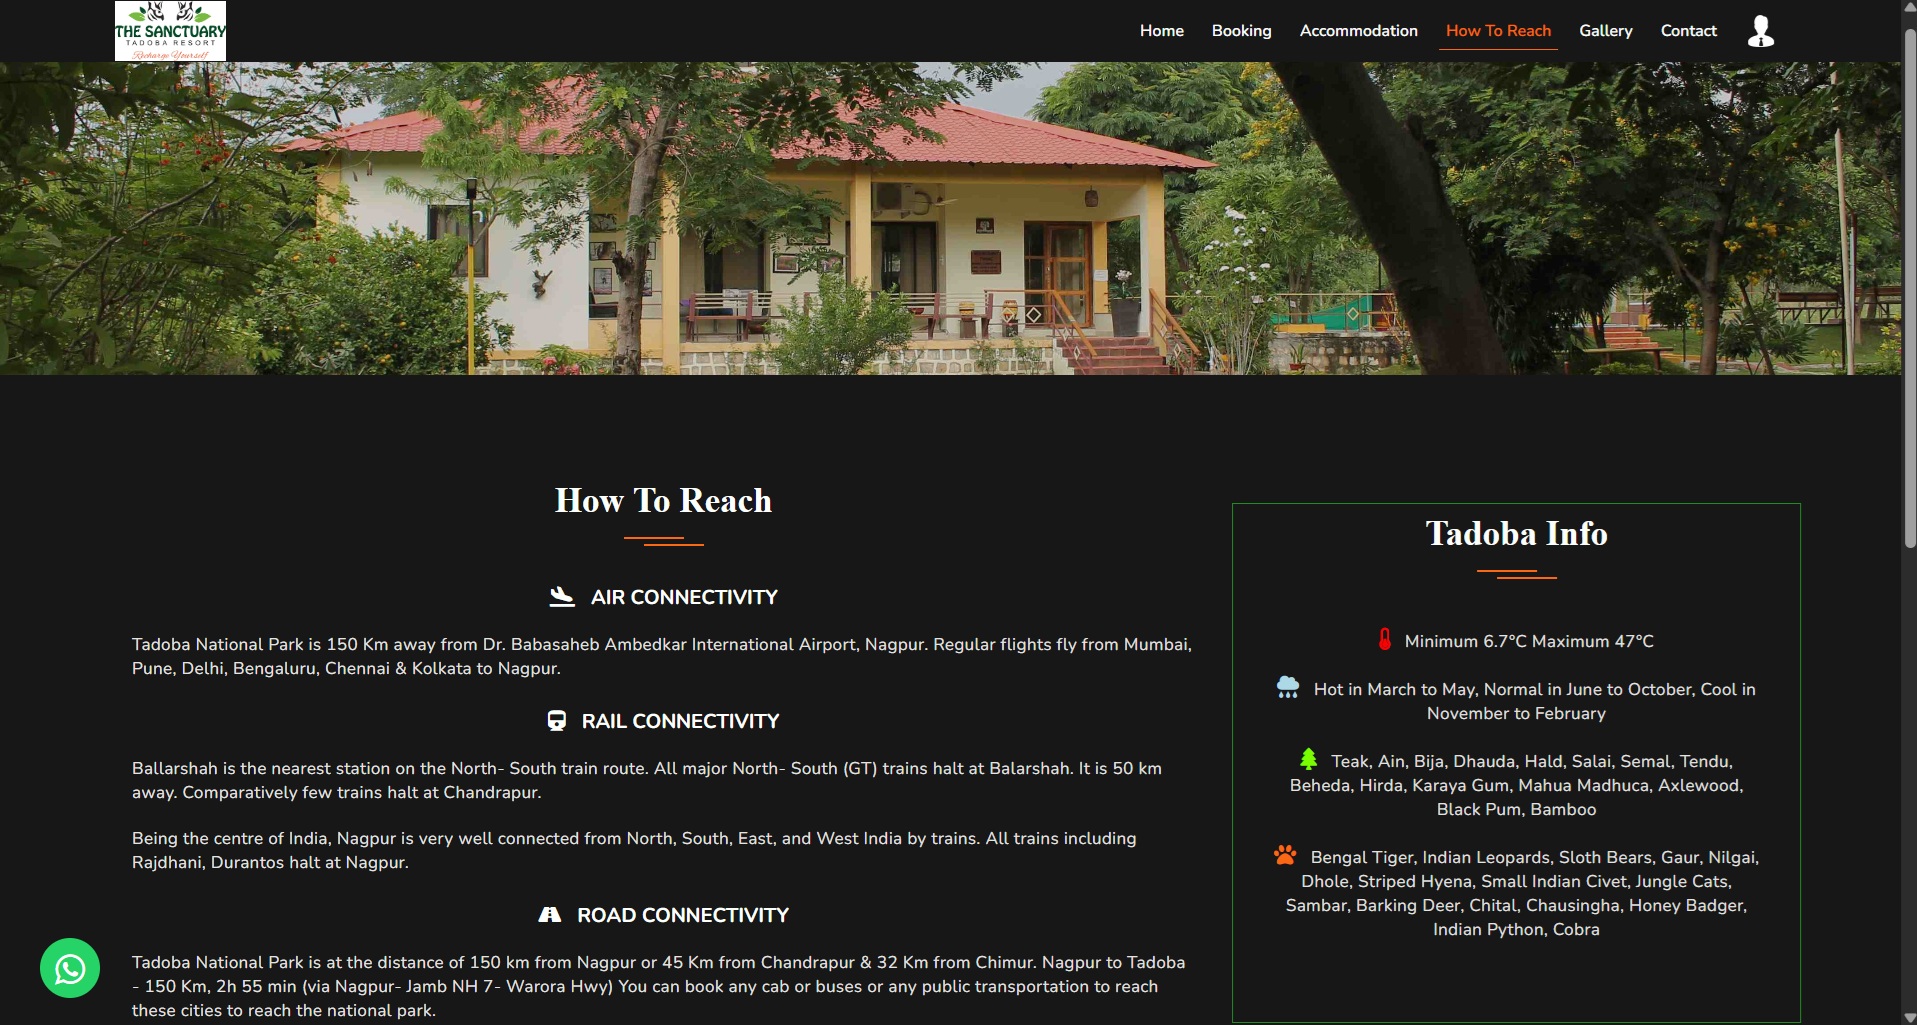This screenshot has width=1917, height=1025.
Task: Open the WhatsApp chat button
Action: 70,968
